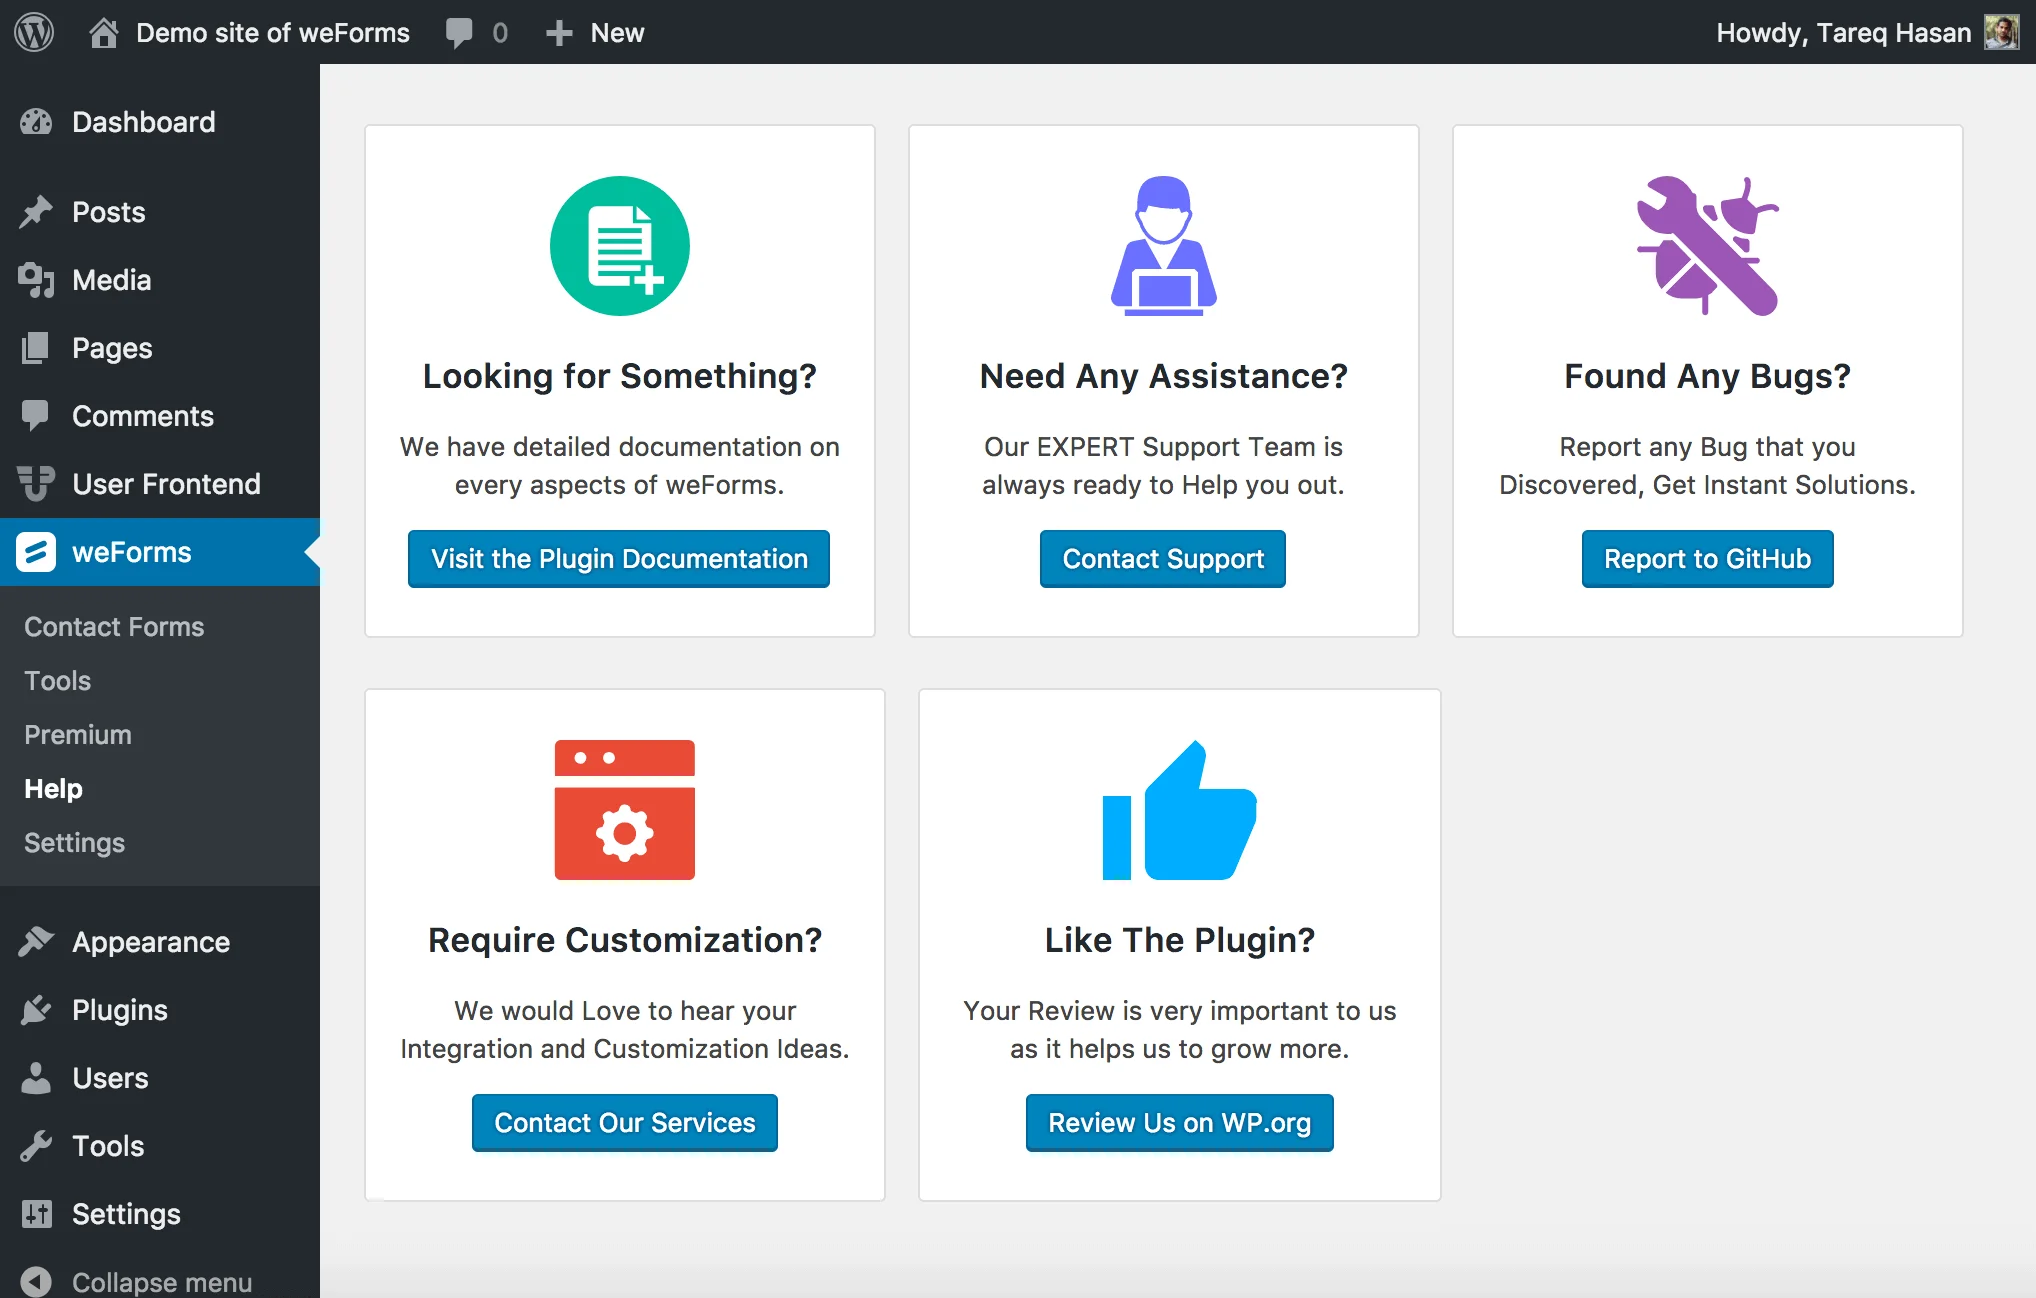Image resolution: width=2036 pixels, height=1298 pixels.
Task: Navigate to Premium under weForms
Action: click(77, 735)
